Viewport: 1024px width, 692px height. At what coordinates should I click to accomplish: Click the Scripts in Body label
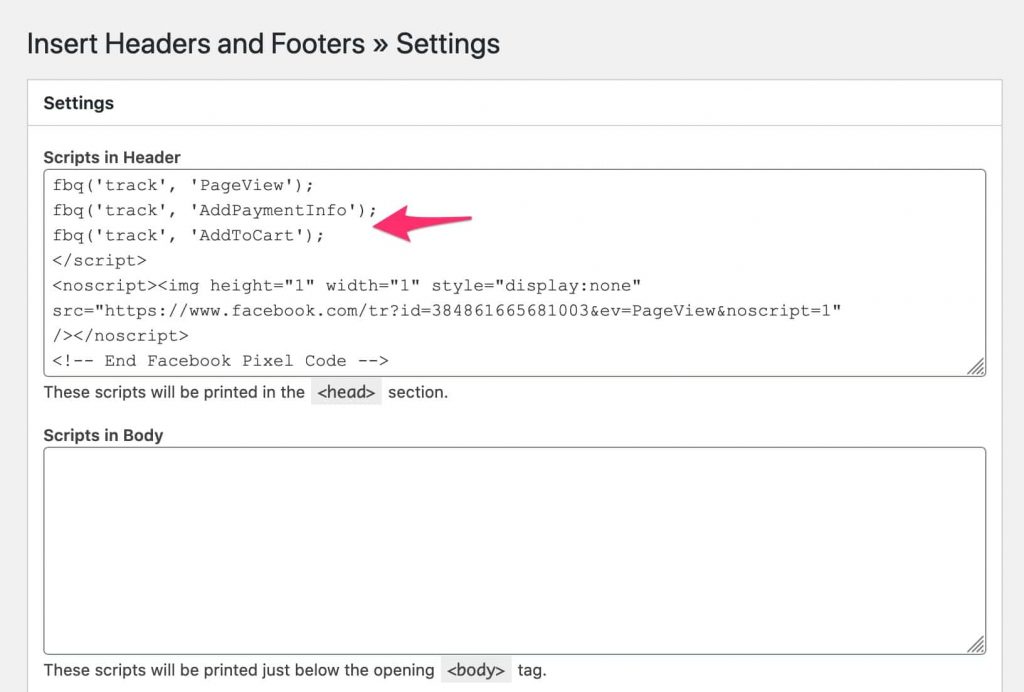103,435
